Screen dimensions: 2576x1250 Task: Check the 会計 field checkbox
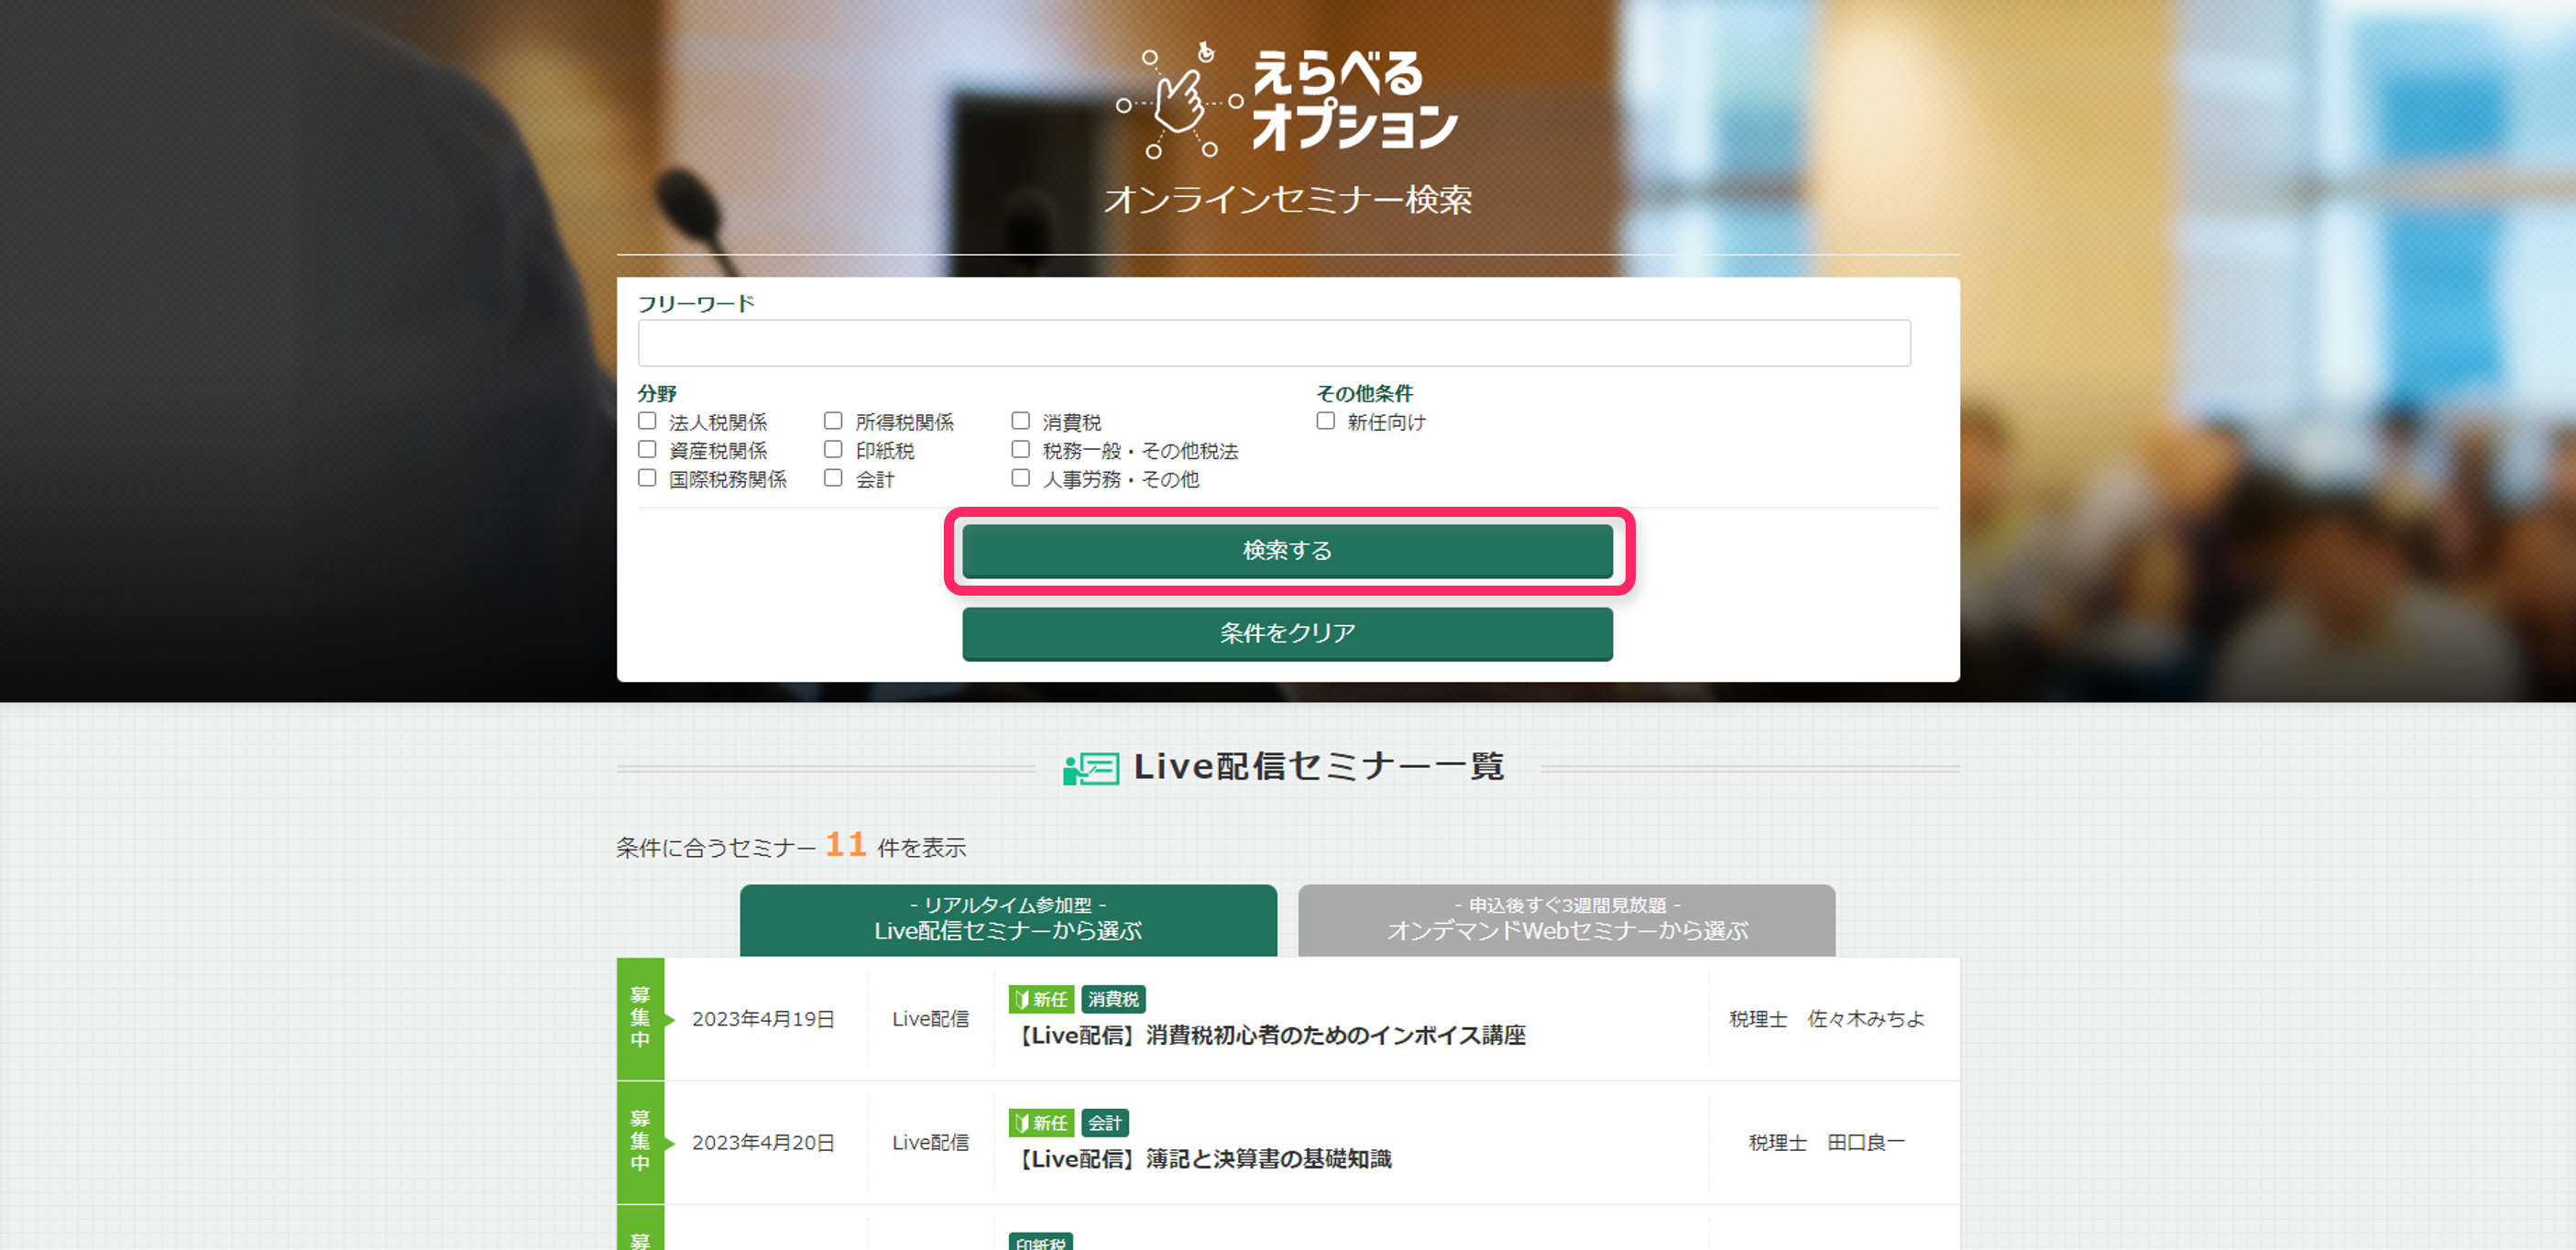click(x=833, y=478)
